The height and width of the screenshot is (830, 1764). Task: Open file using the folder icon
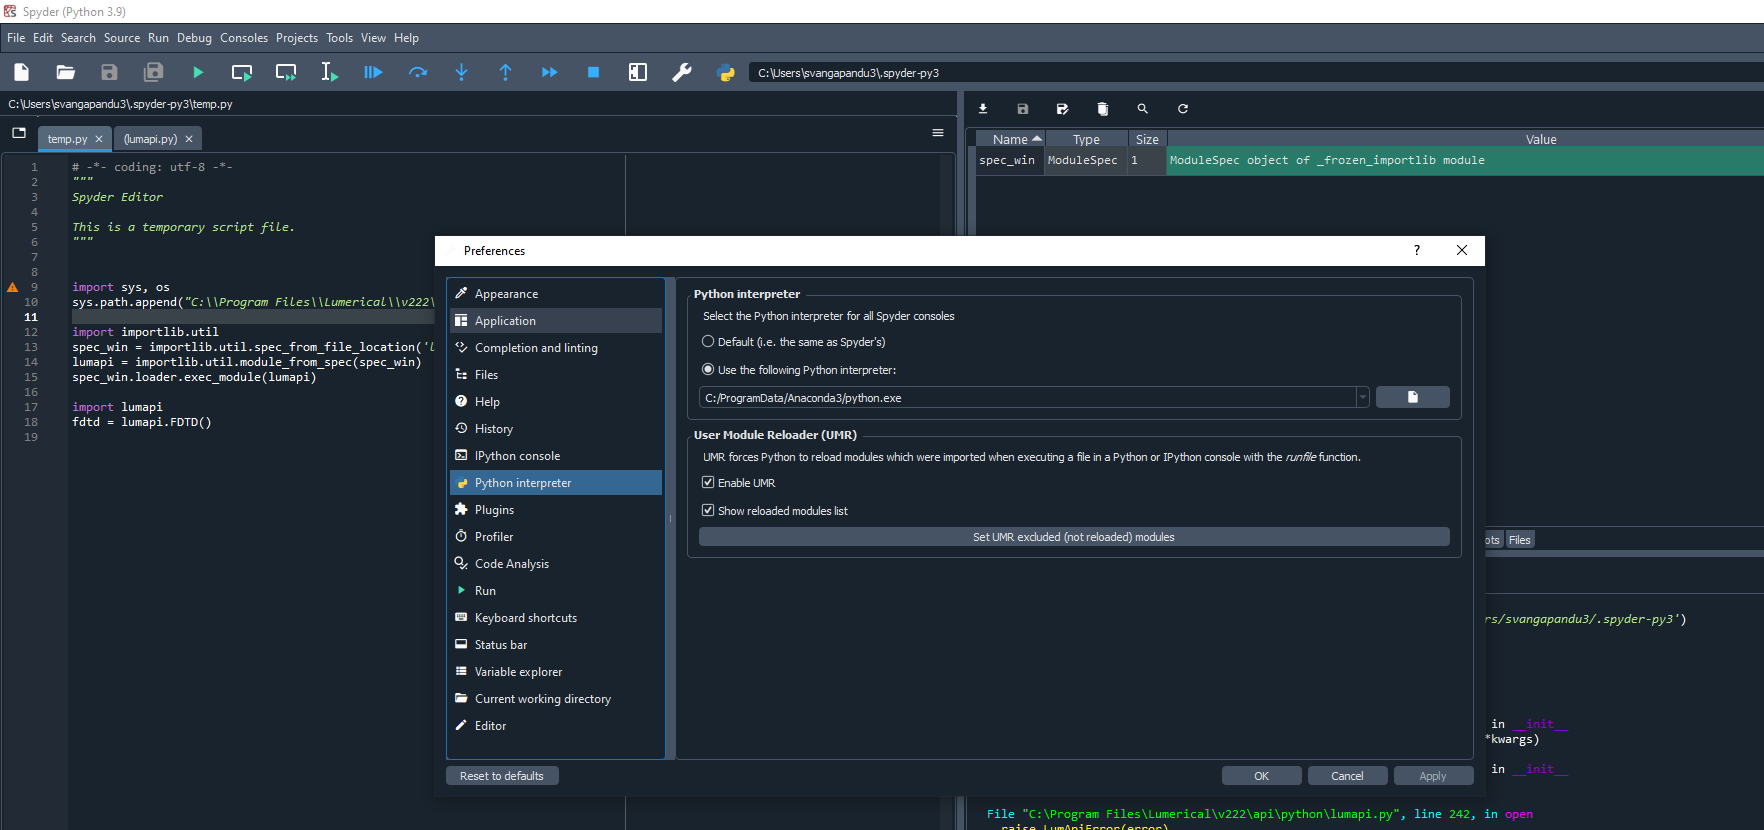coord(66,72)
